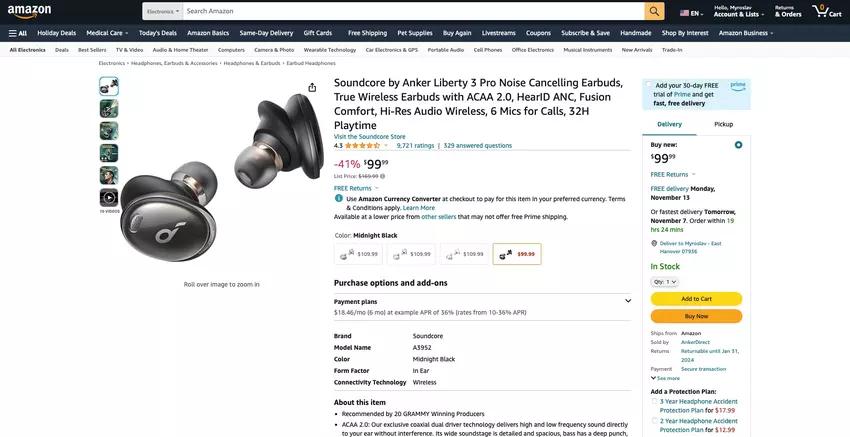Expand the Payment plans section chevron

point(628,301)
